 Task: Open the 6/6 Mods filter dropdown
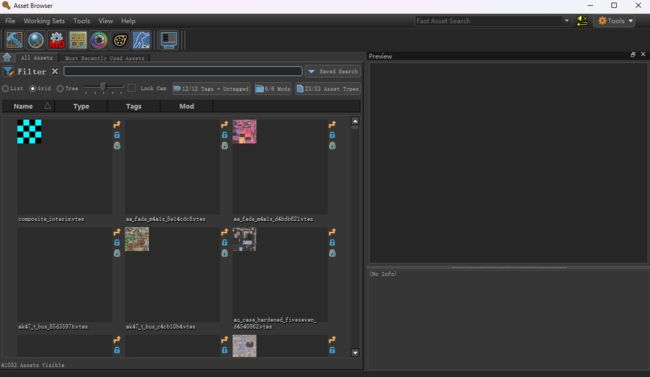[273, 89]
